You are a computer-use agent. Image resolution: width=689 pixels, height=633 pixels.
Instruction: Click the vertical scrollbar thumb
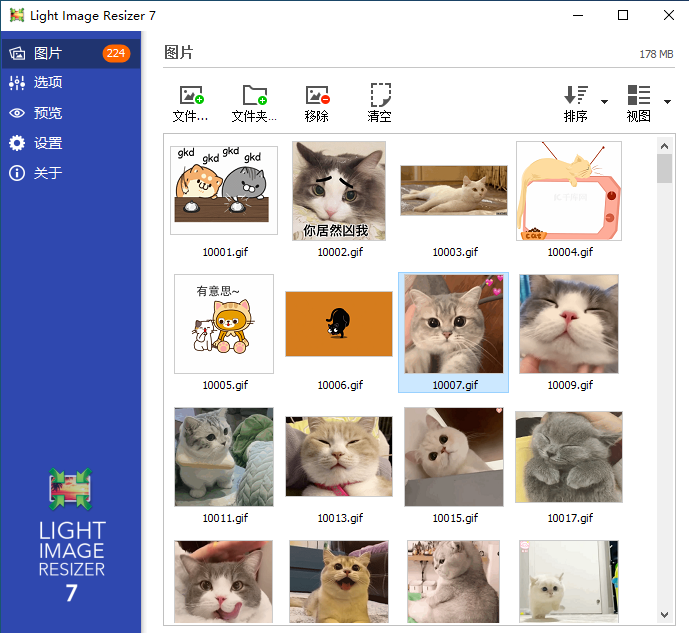point(664,169)
